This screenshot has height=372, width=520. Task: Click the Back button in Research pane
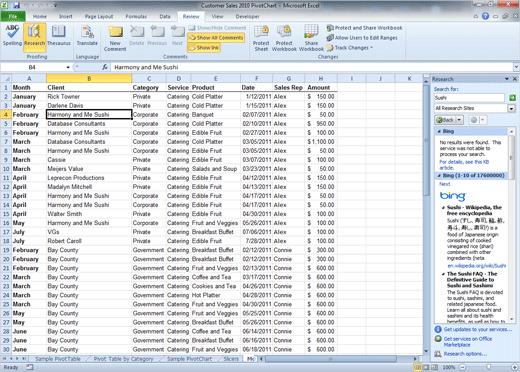pyautogui.click(x=445, y=120)
